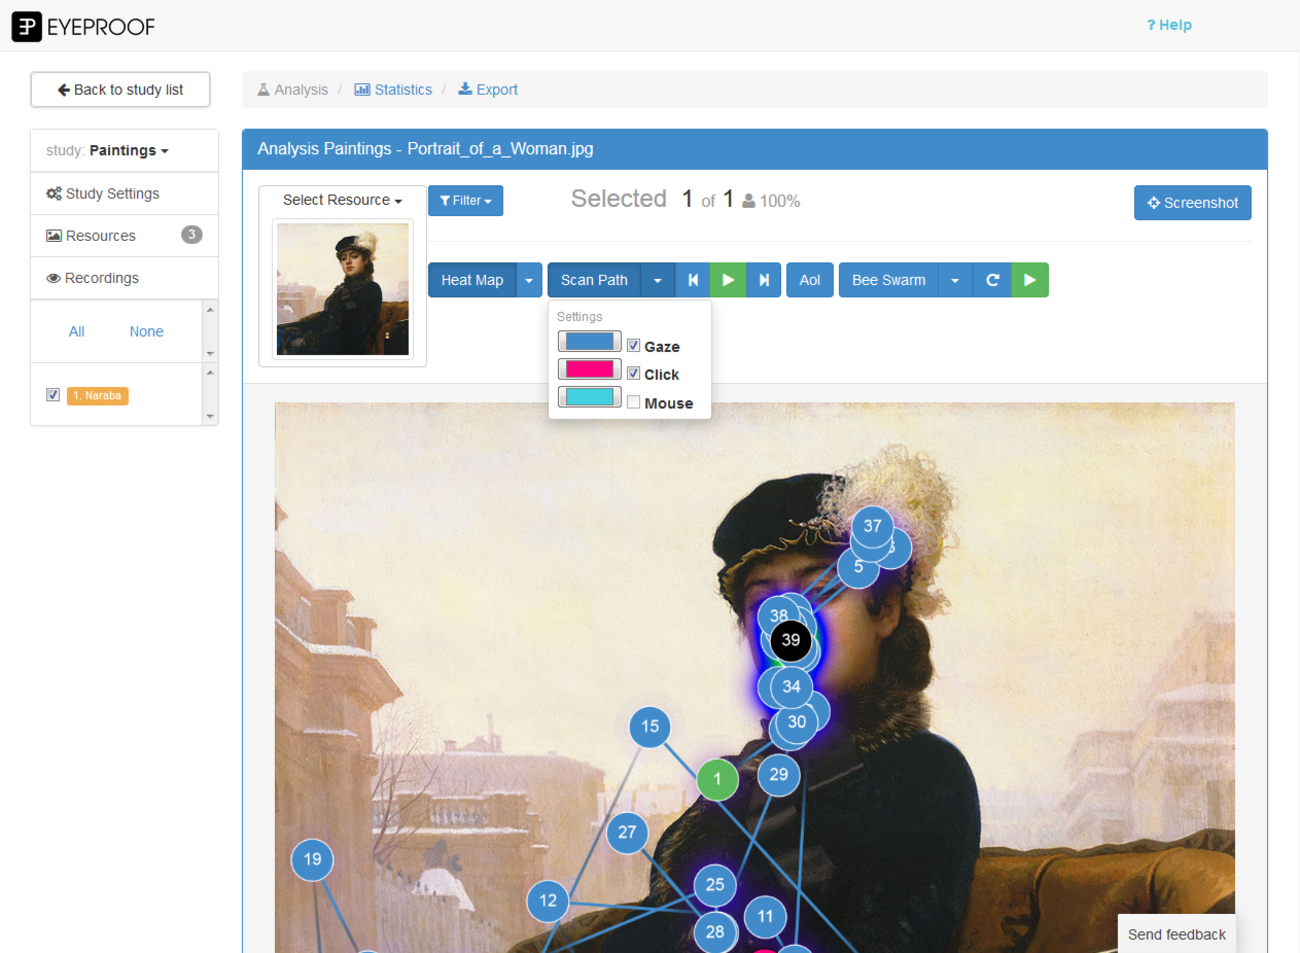Enable the Mouse checkbox
The image size is (1300, 953).
pyautogui.click(x=633, y=402)
